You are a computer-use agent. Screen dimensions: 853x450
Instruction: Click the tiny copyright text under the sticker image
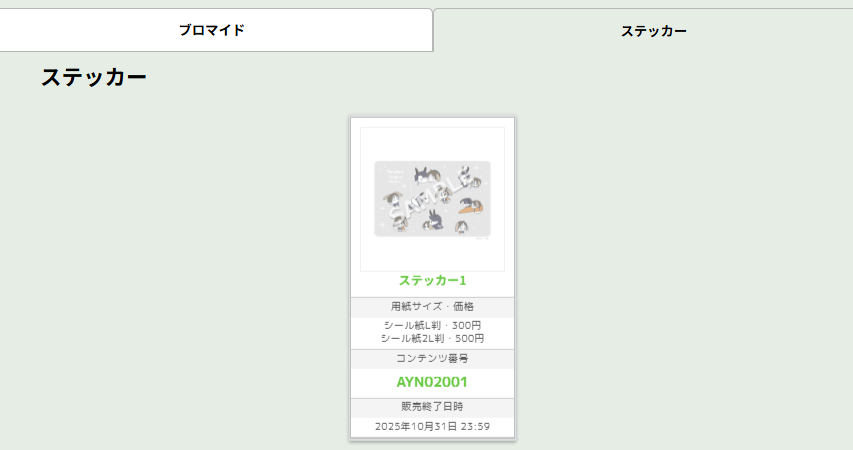click(x=483, y=238)
